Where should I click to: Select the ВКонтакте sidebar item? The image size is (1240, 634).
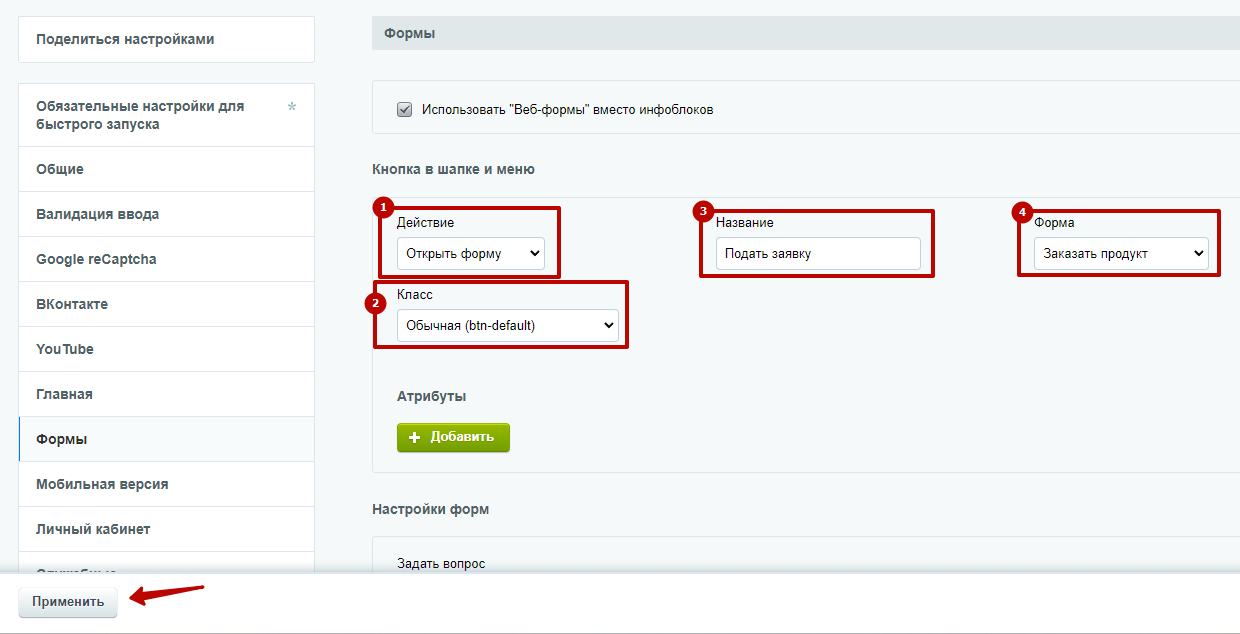(166, 304)
